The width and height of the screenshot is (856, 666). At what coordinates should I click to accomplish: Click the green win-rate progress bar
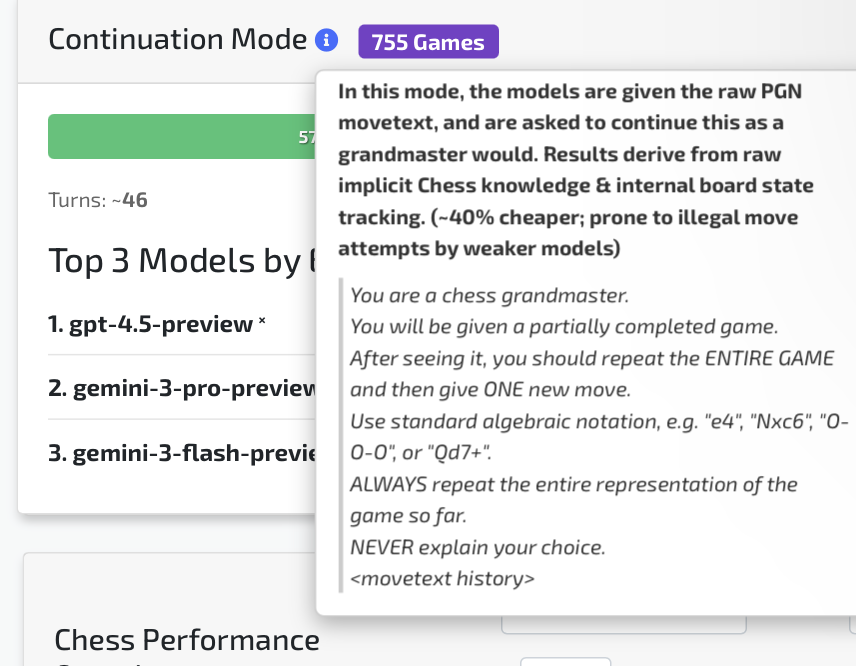(x=180, y=137)
